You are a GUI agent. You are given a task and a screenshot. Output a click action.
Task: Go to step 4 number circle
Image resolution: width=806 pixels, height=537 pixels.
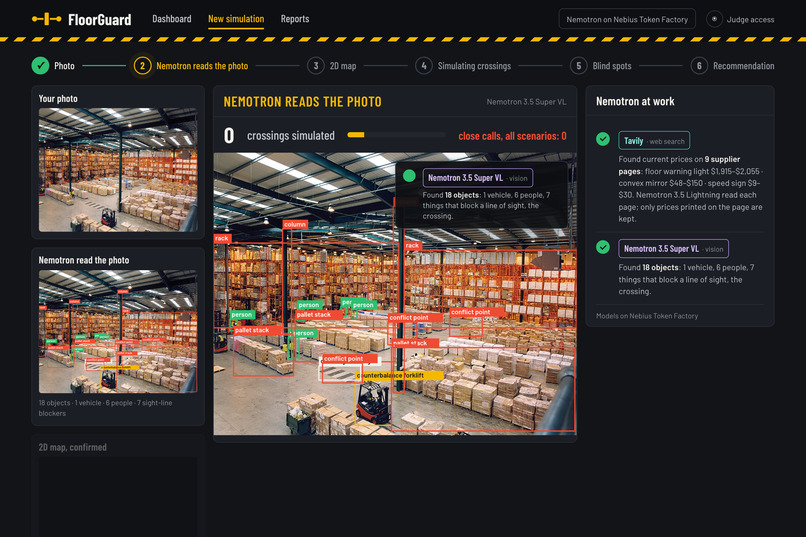[424, 66]
